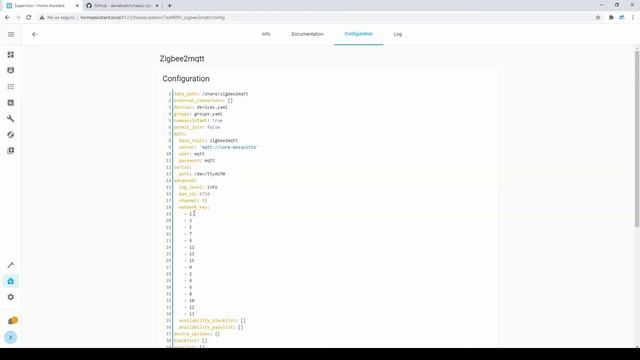Viewport: 640px width, 360px height.
Task: Go back with the page arrow
Action: pos(35,35)
